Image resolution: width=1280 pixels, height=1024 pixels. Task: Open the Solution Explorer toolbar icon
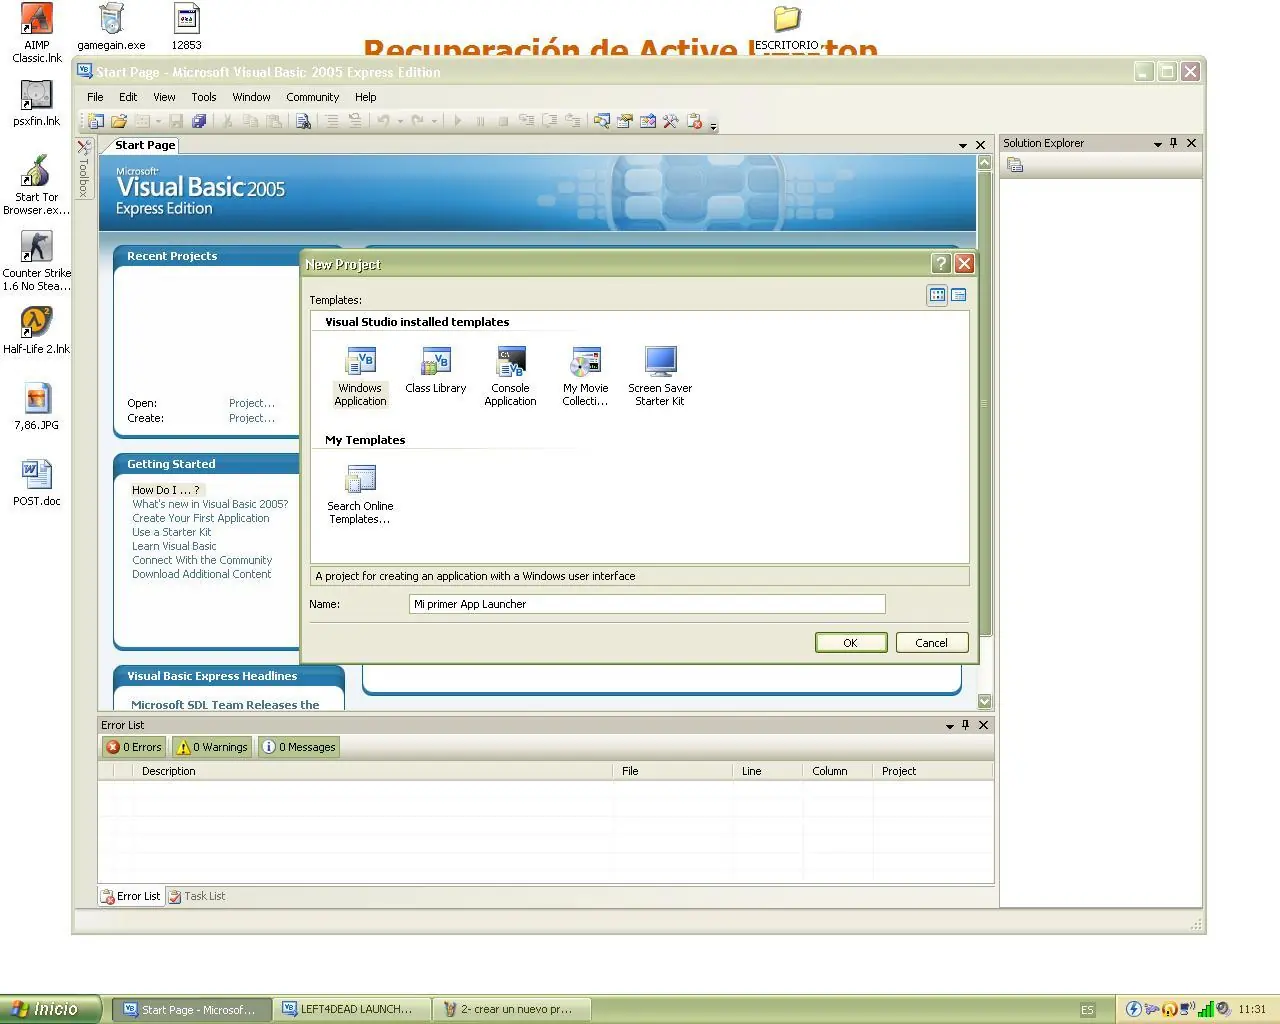click(601, 121)
